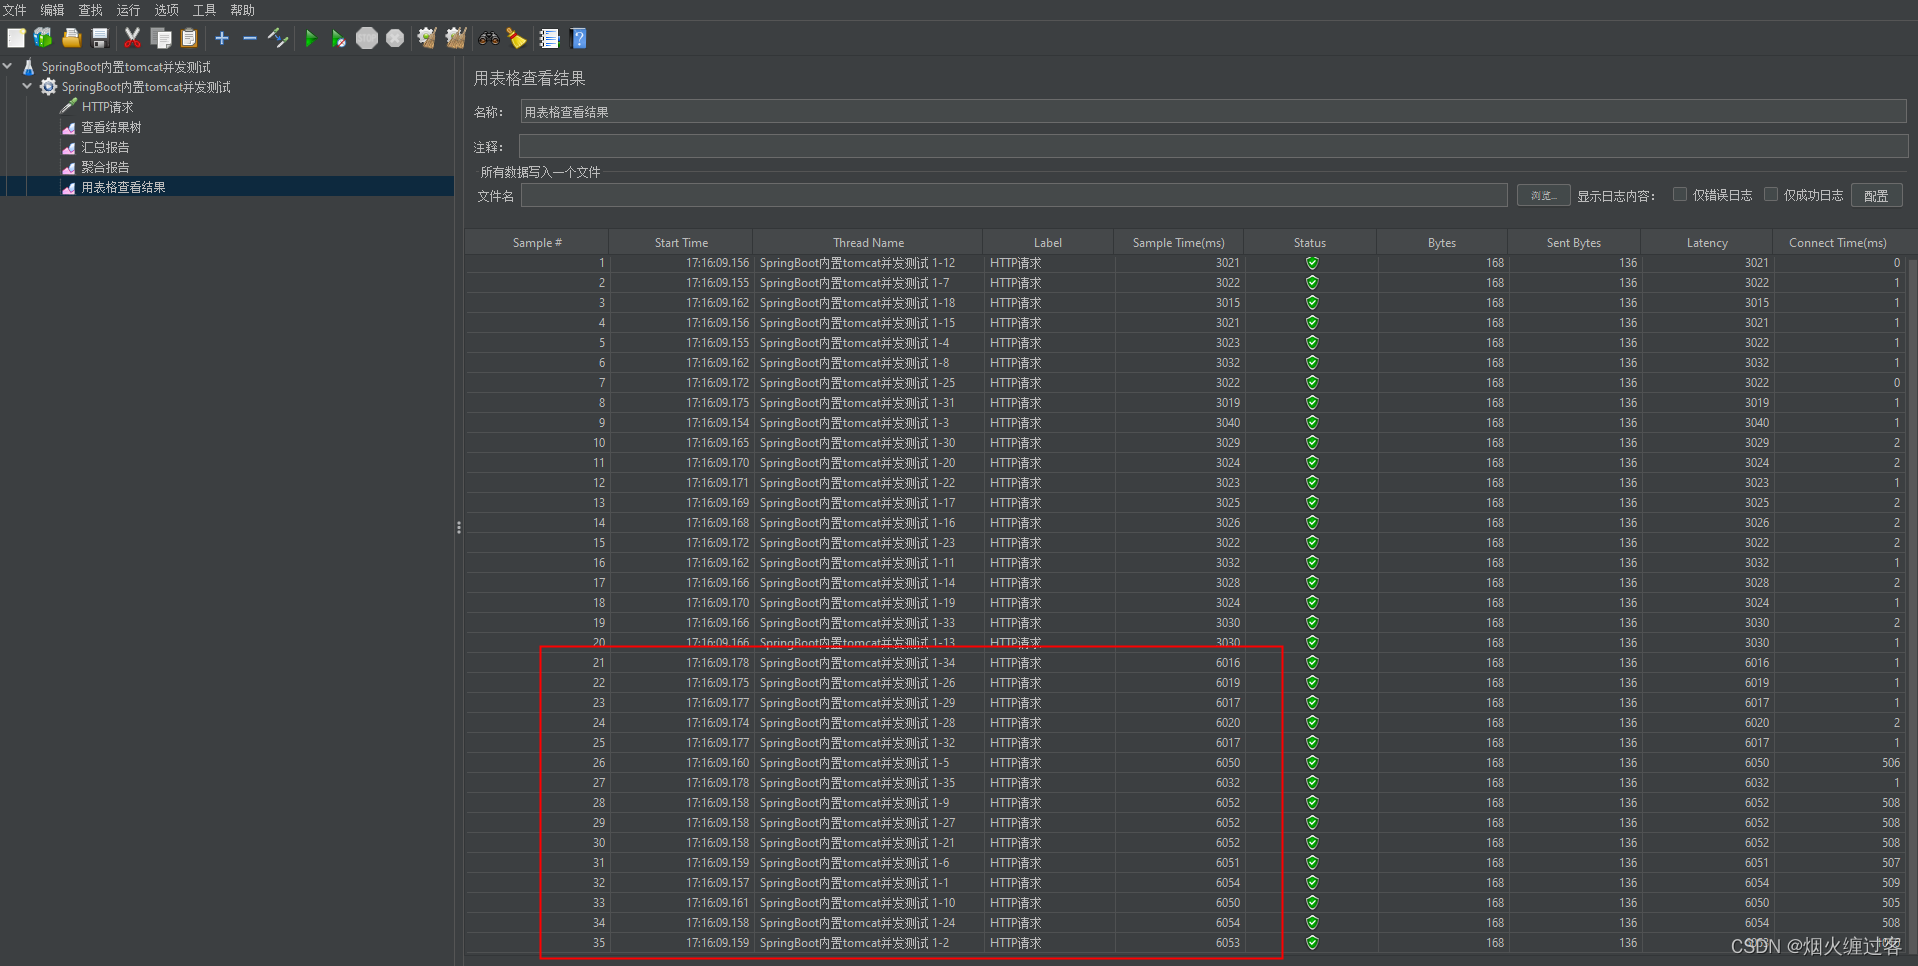Click the 配置 button
Viewport: 1918px width, 966px height.
pyautogui.click(x=1876, y=196)
